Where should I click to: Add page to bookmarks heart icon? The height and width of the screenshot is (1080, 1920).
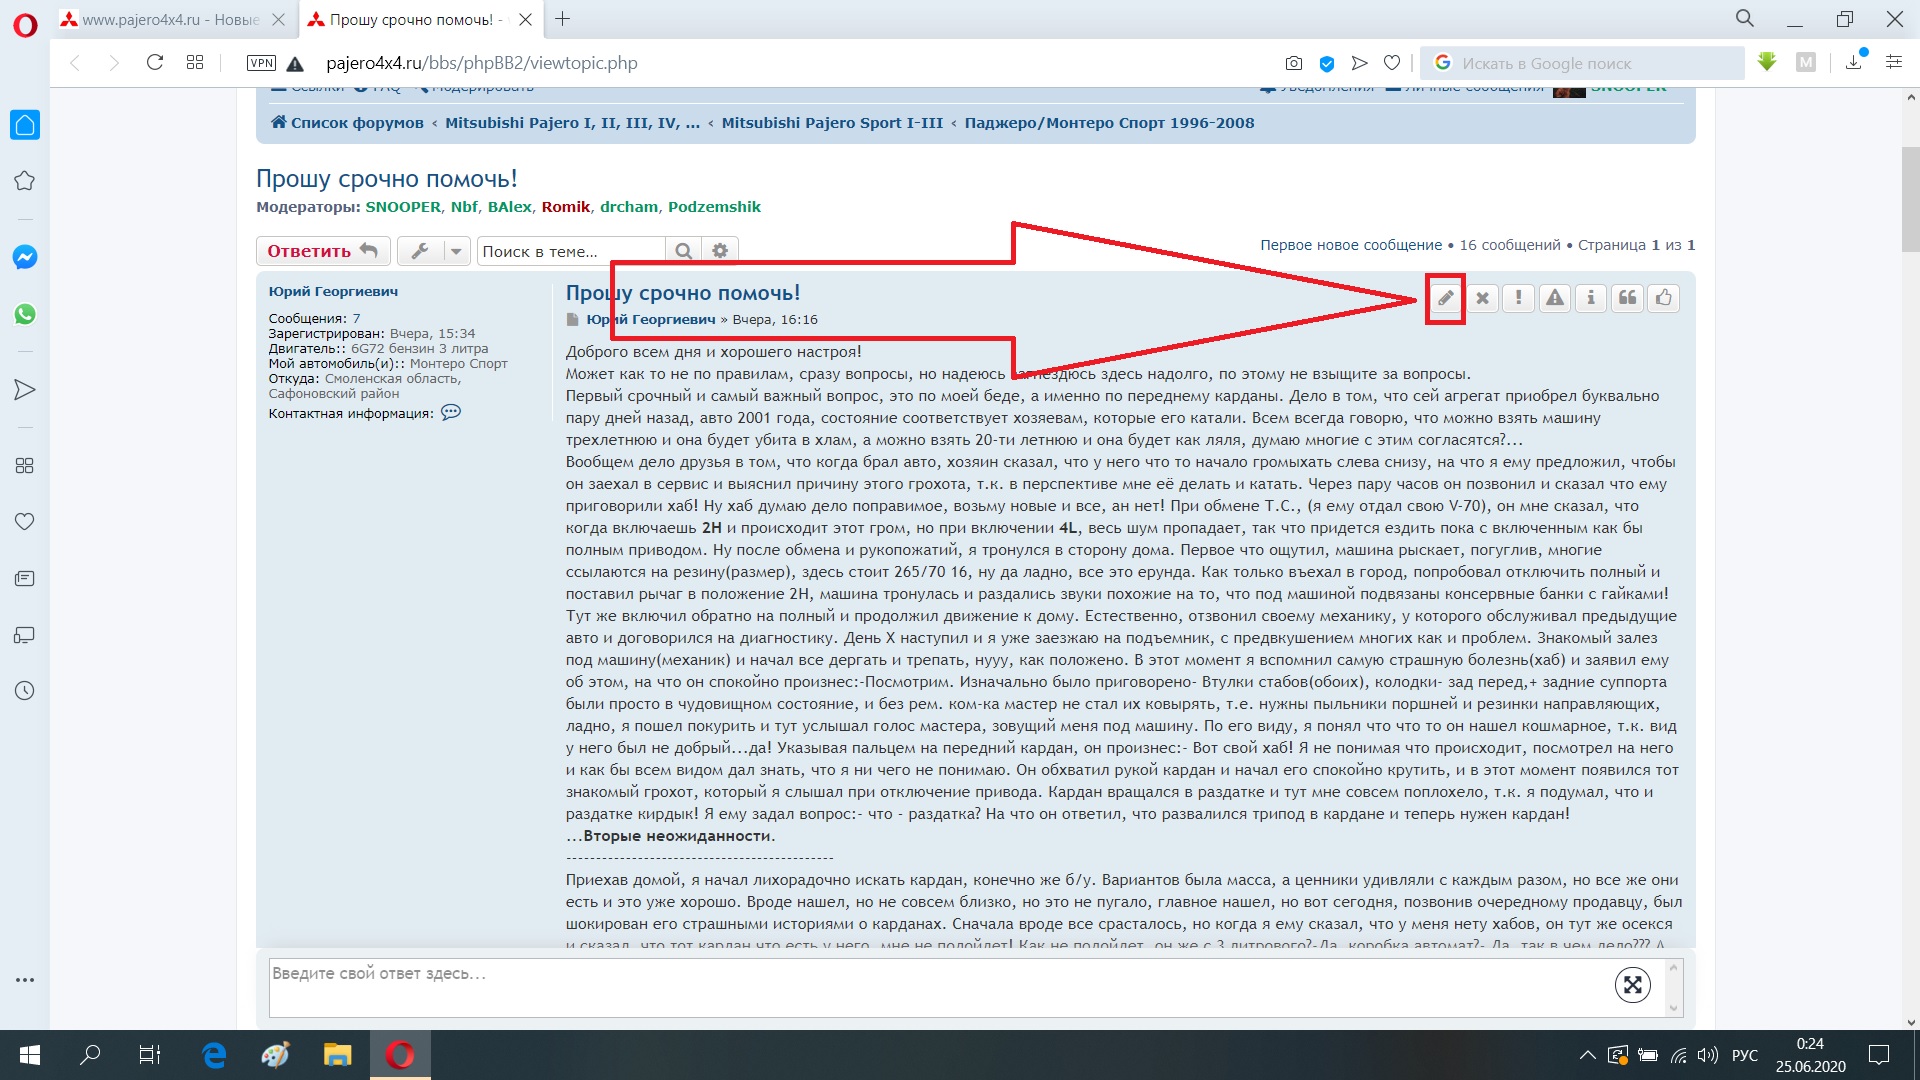click(x=1391, y=63)
